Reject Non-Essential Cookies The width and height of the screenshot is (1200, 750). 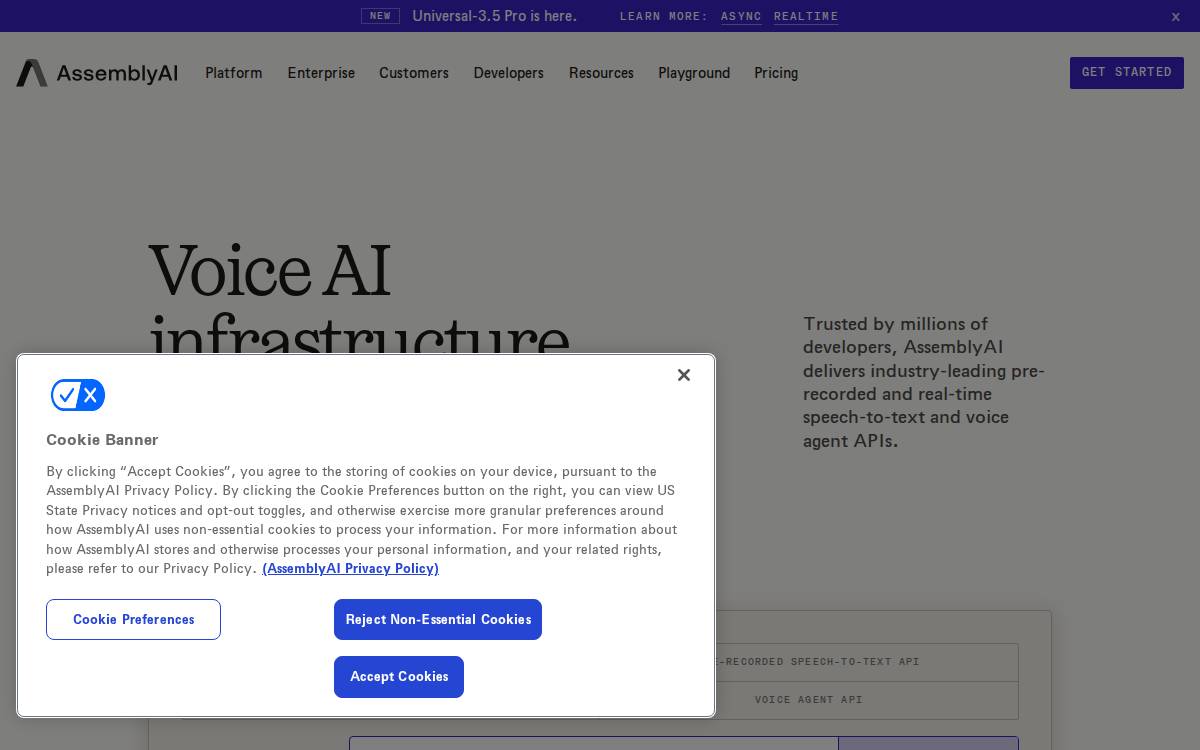click(x=438, y=620)
